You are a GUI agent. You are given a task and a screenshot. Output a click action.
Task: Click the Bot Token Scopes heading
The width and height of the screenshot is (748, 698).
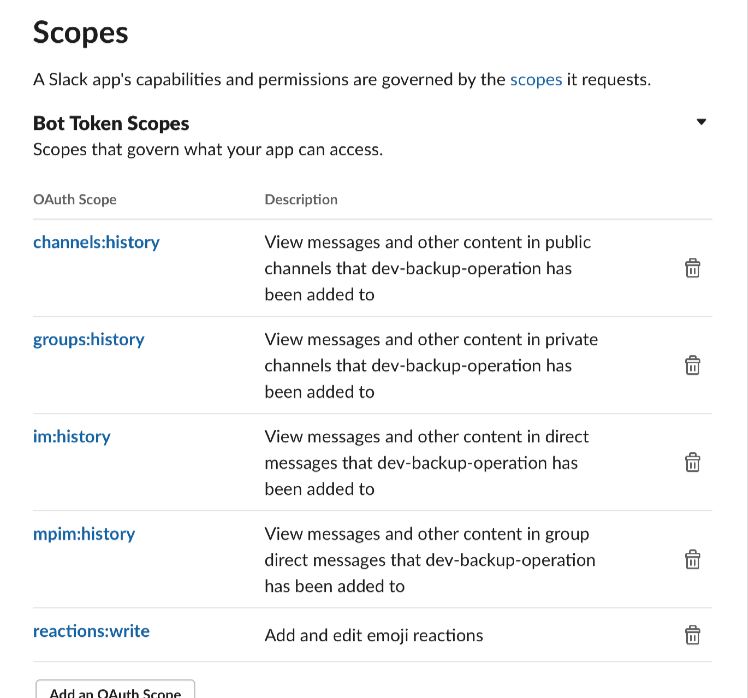click(111, 124)
